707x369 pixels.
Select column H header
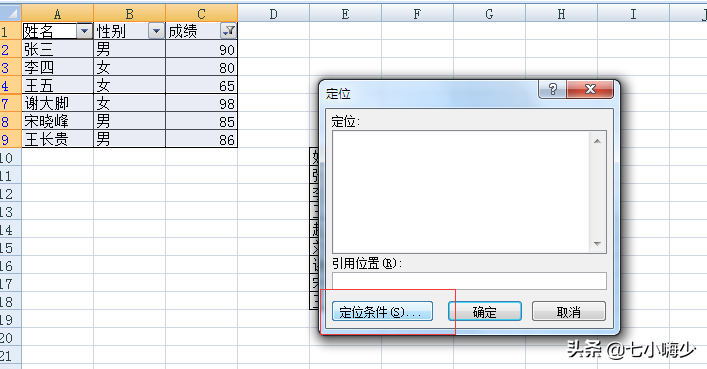[x=561, y=14]
